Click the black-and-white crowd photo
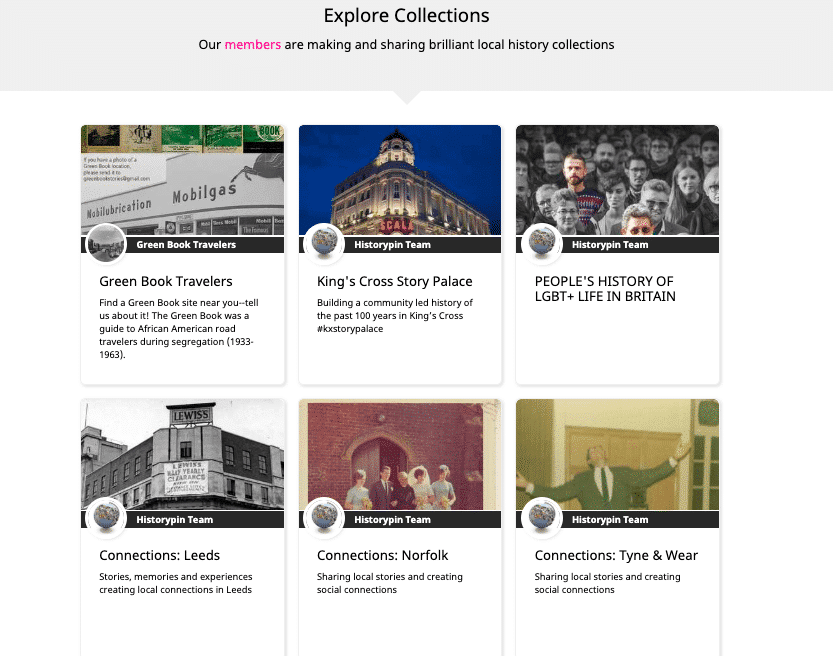The height and width of the screenshot is (656, 833). (x=617, y=178)
